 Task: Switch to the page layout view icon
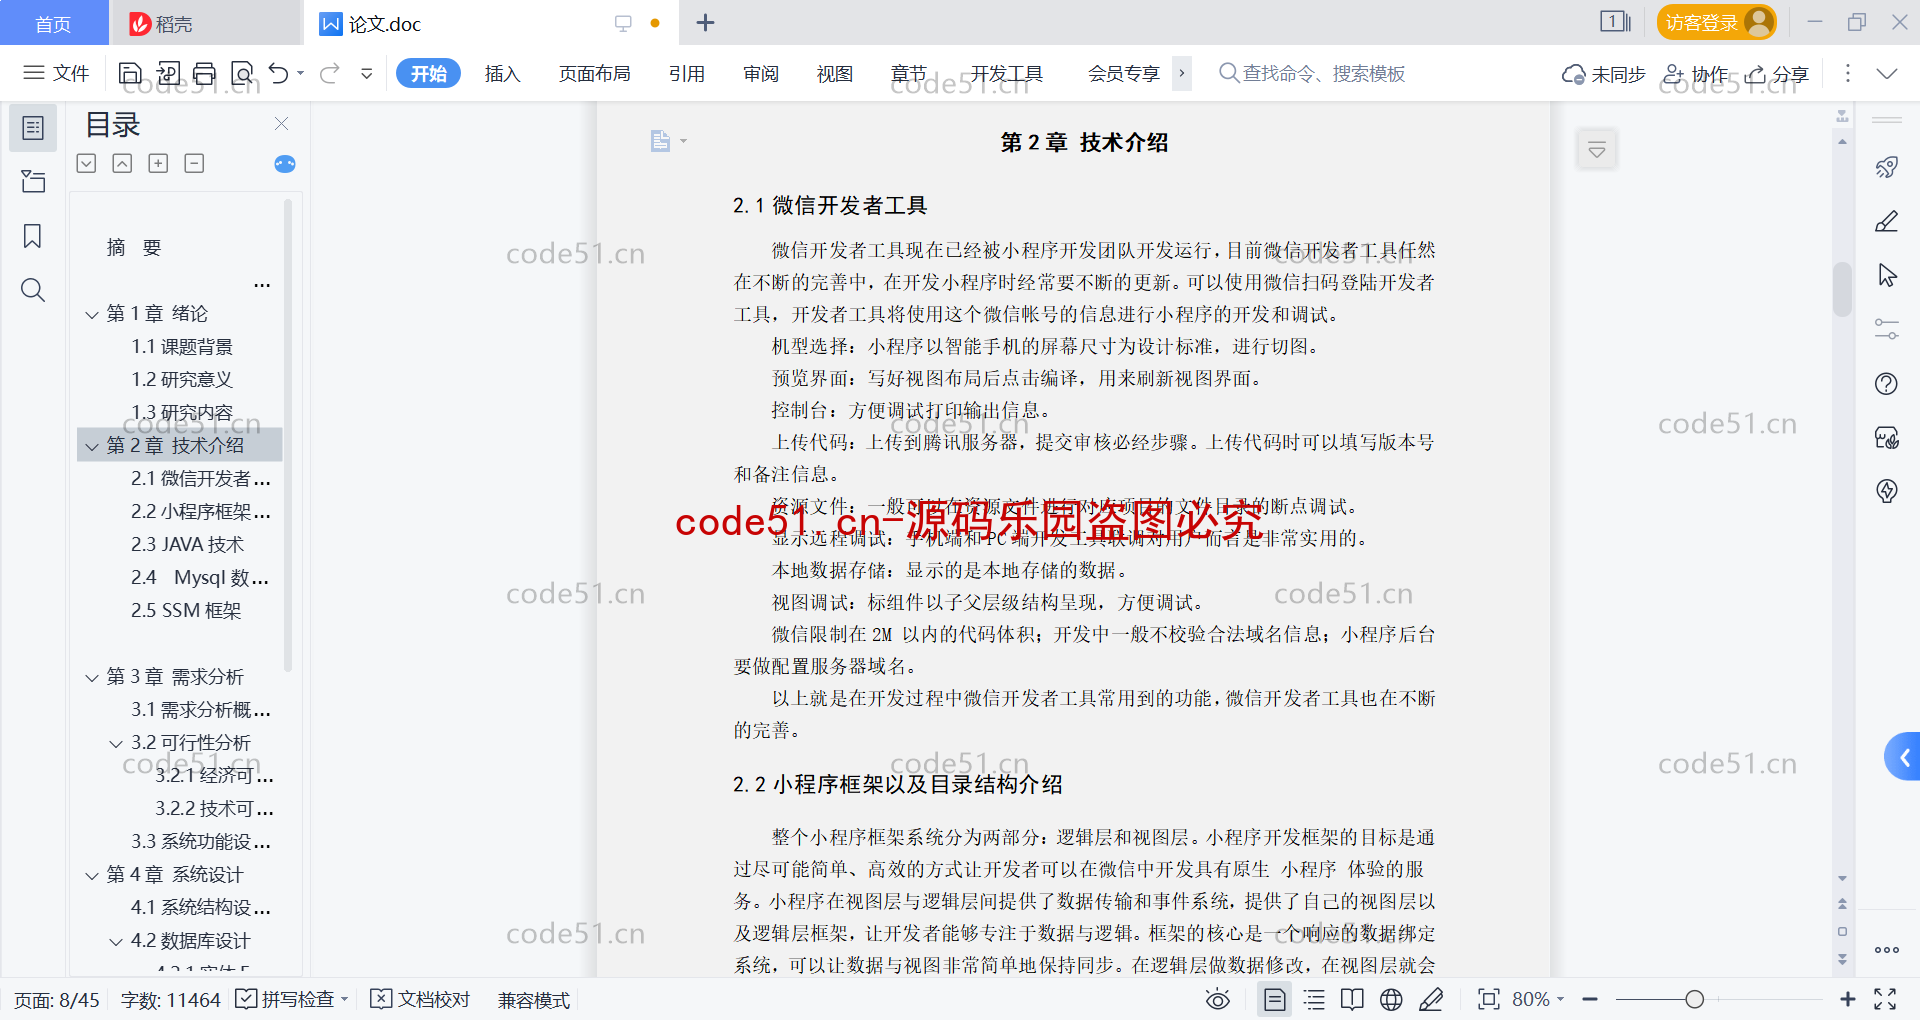pyautogui.click(x=1275, y=999)
